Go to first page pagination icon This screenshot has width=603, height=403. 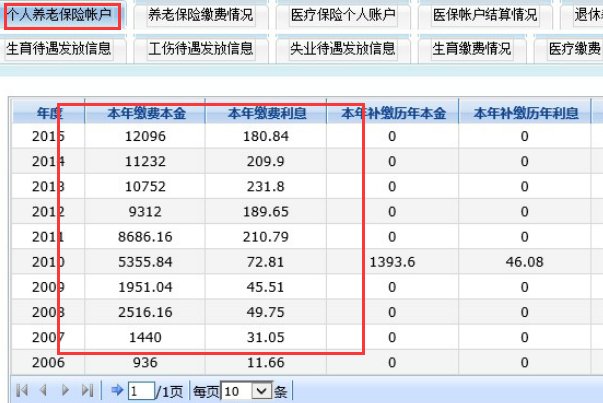pyautogui.click(x=22, y=391)
